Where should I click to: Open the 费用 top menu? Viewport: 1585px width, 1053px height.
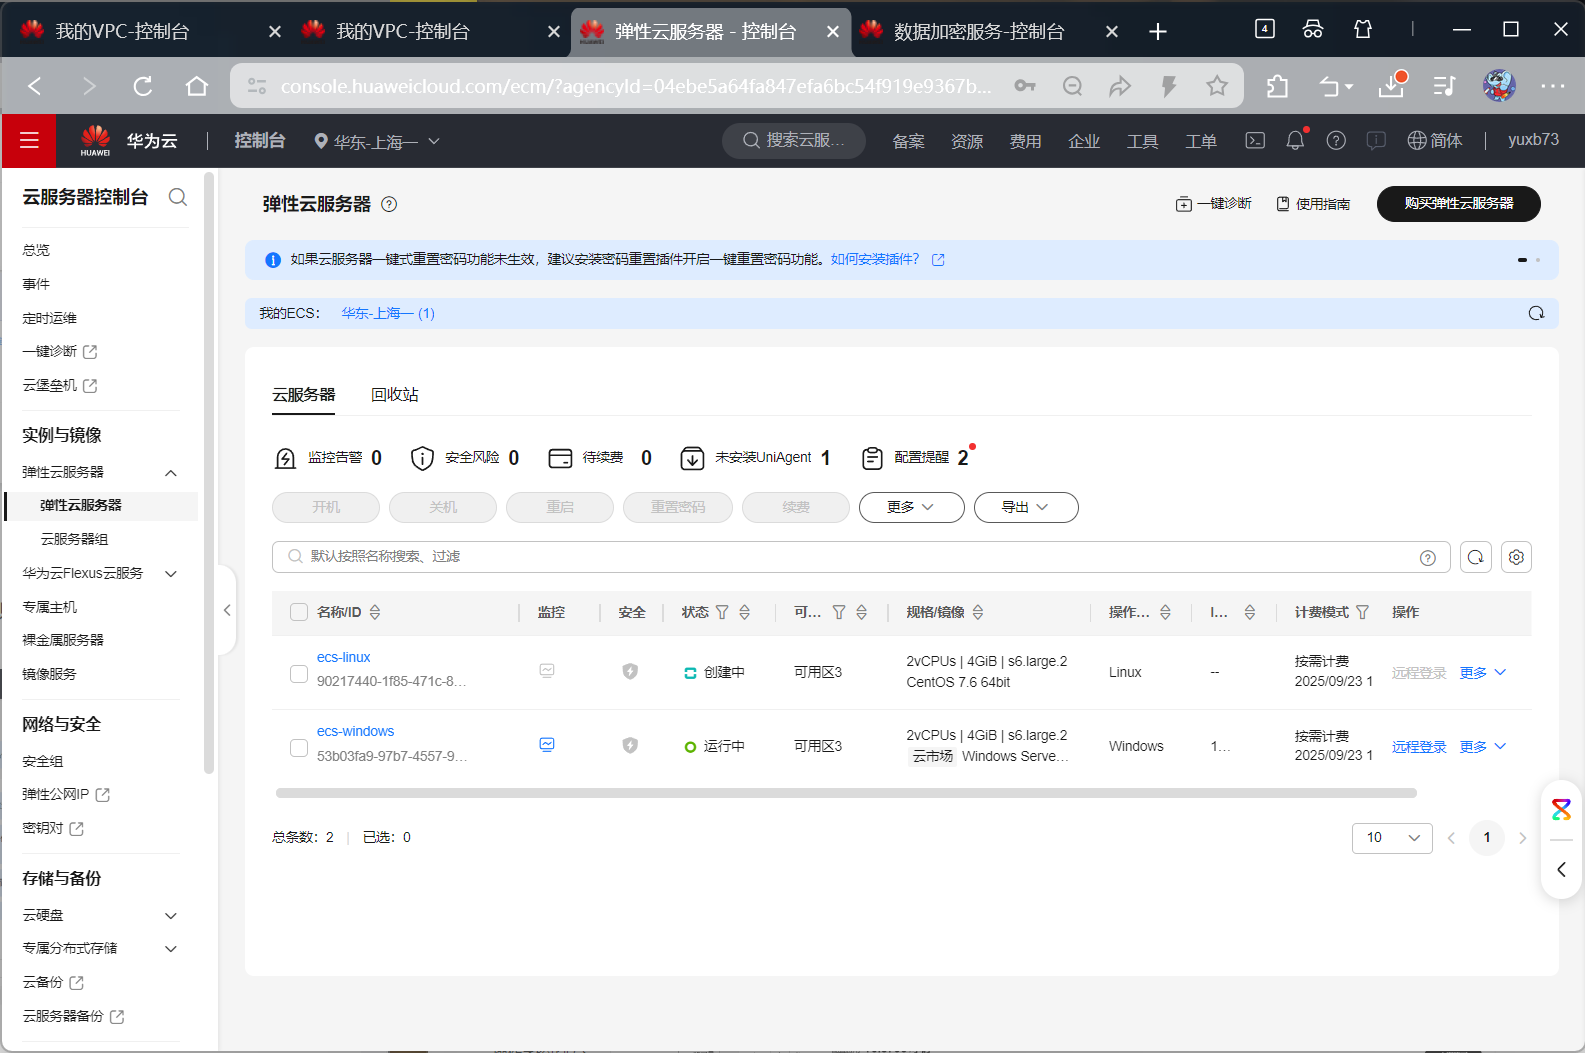tap(1025, 142)
